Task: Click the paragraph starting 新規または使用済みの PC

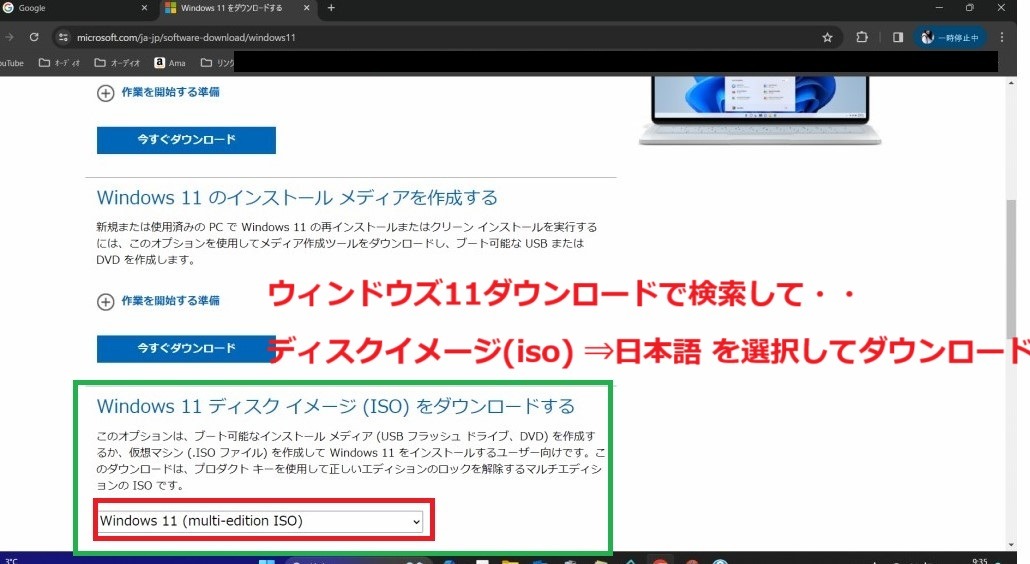Action: [347, 244]
